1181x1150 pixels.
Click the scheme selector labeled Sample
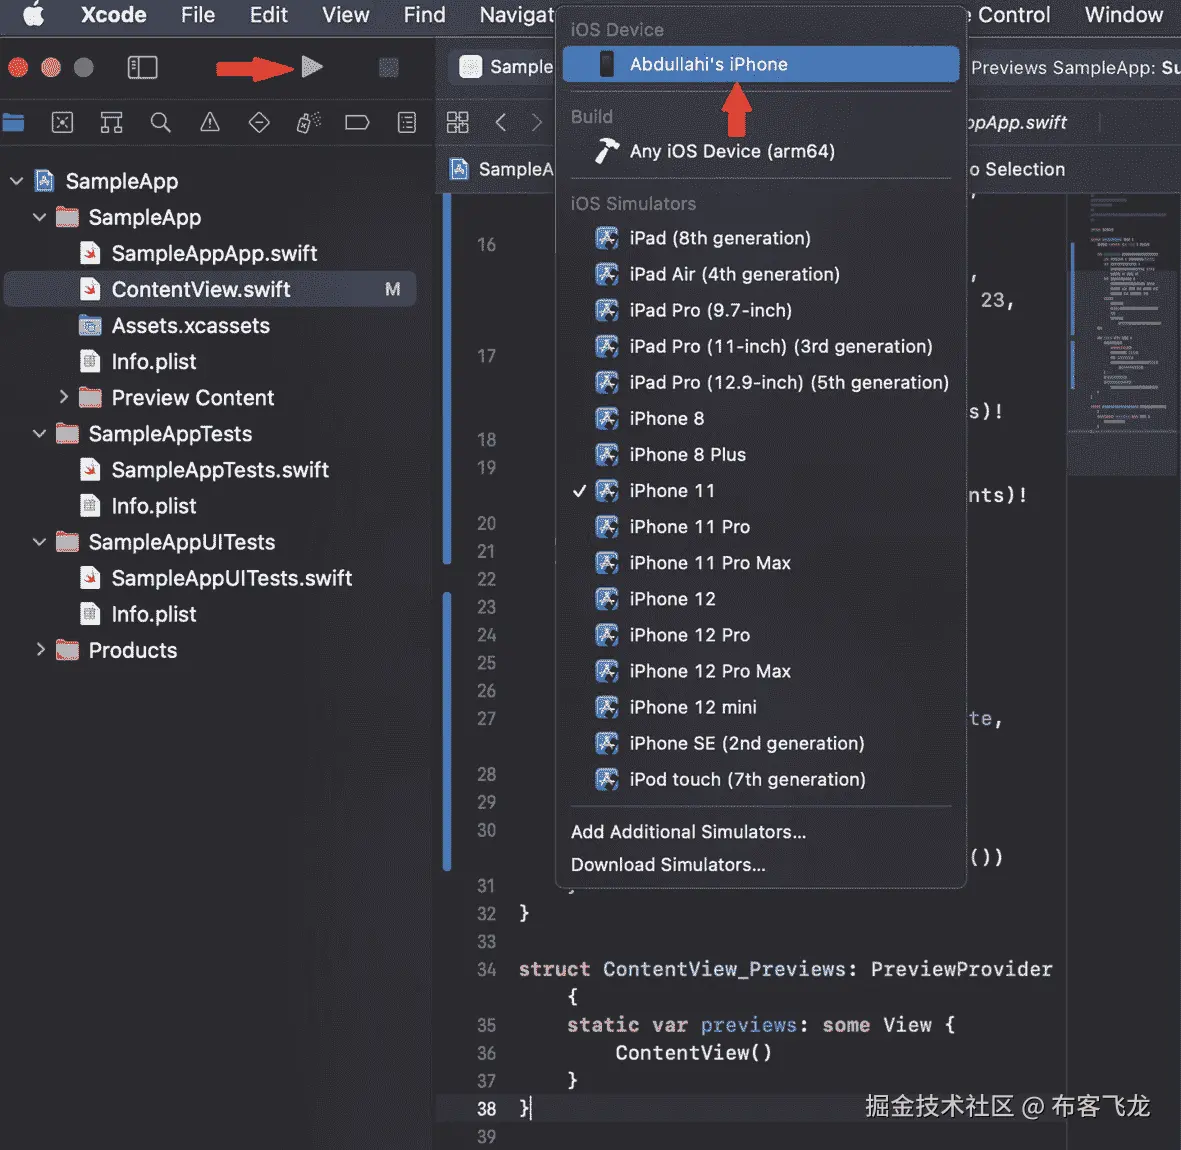coord(505,67)
